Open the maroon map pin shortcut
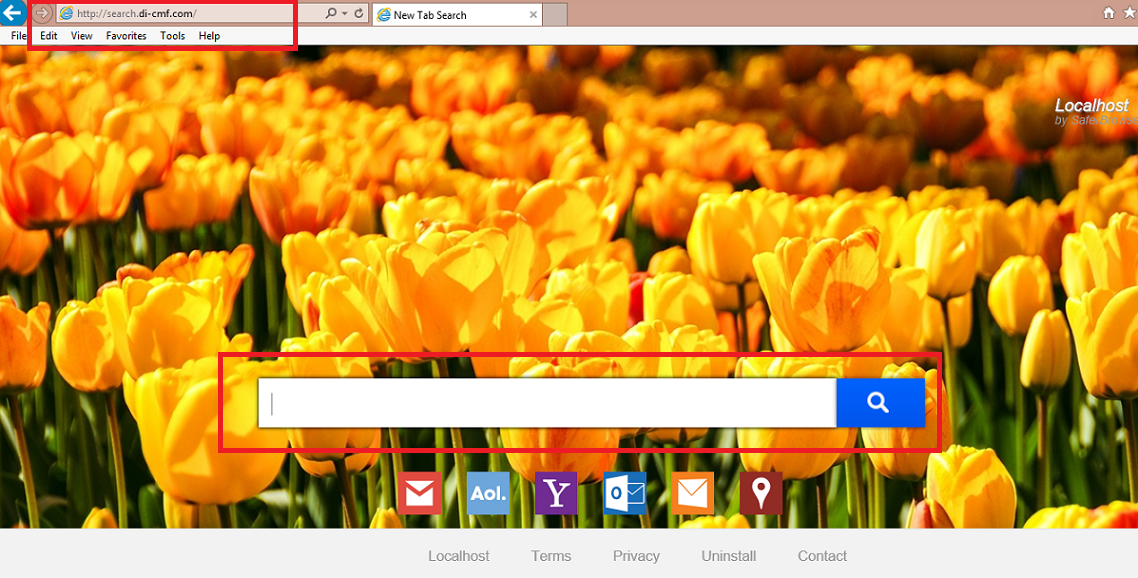 pyautogui.click(x=761, y=494)
